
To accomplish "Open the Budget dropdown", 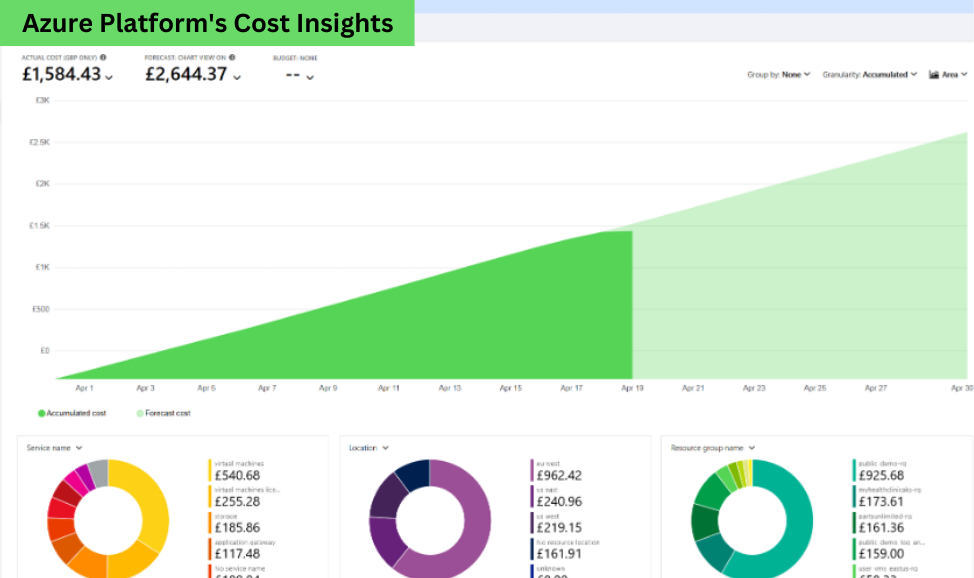I will (x=309, y=77).
